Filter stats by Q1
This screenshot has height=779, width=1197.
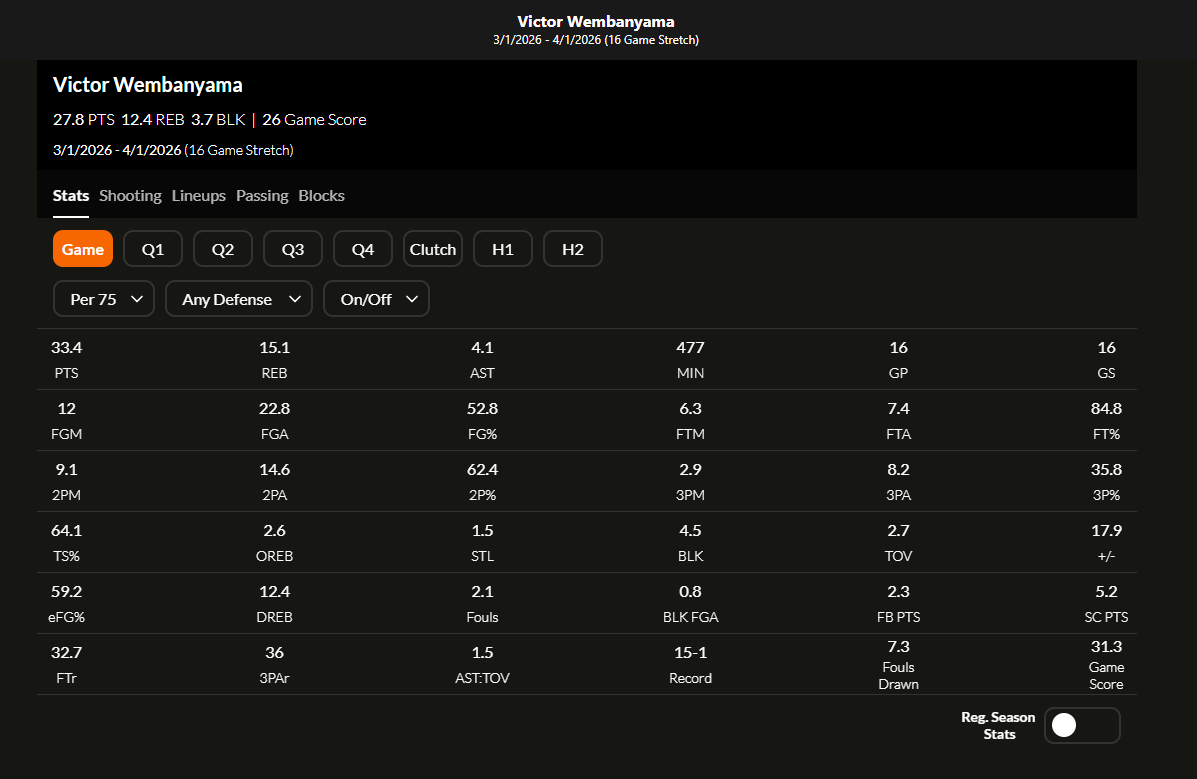coord(153,249)
